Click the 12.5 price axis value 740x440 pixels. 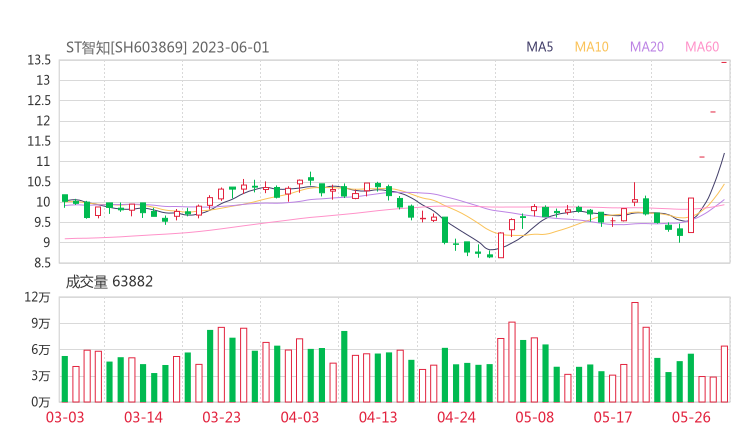[x=39, y=101]
